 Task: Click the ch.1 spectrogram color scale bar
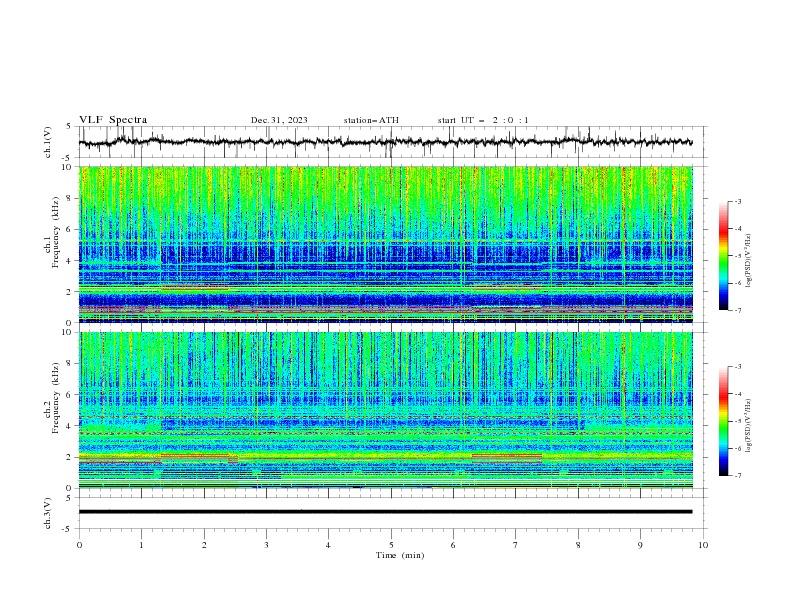723,256
